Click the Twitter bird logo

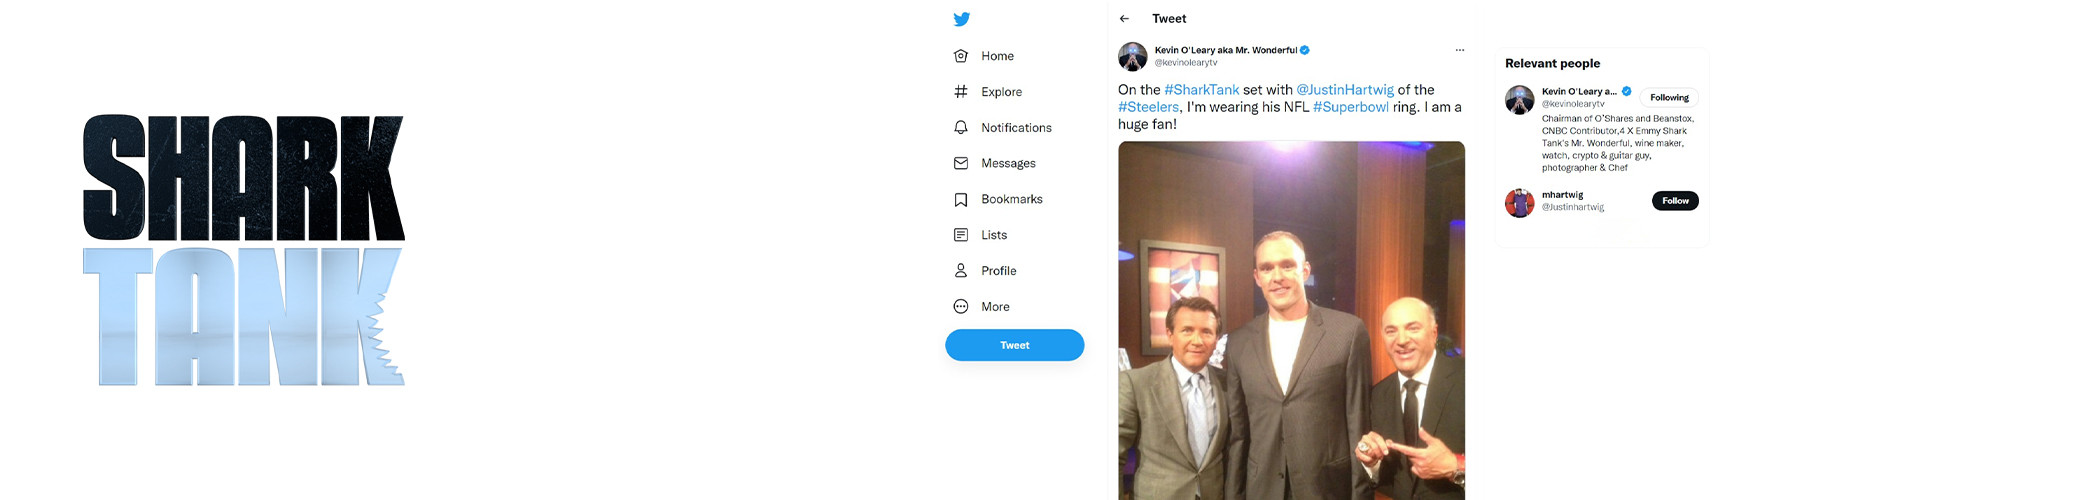point(961,19)
